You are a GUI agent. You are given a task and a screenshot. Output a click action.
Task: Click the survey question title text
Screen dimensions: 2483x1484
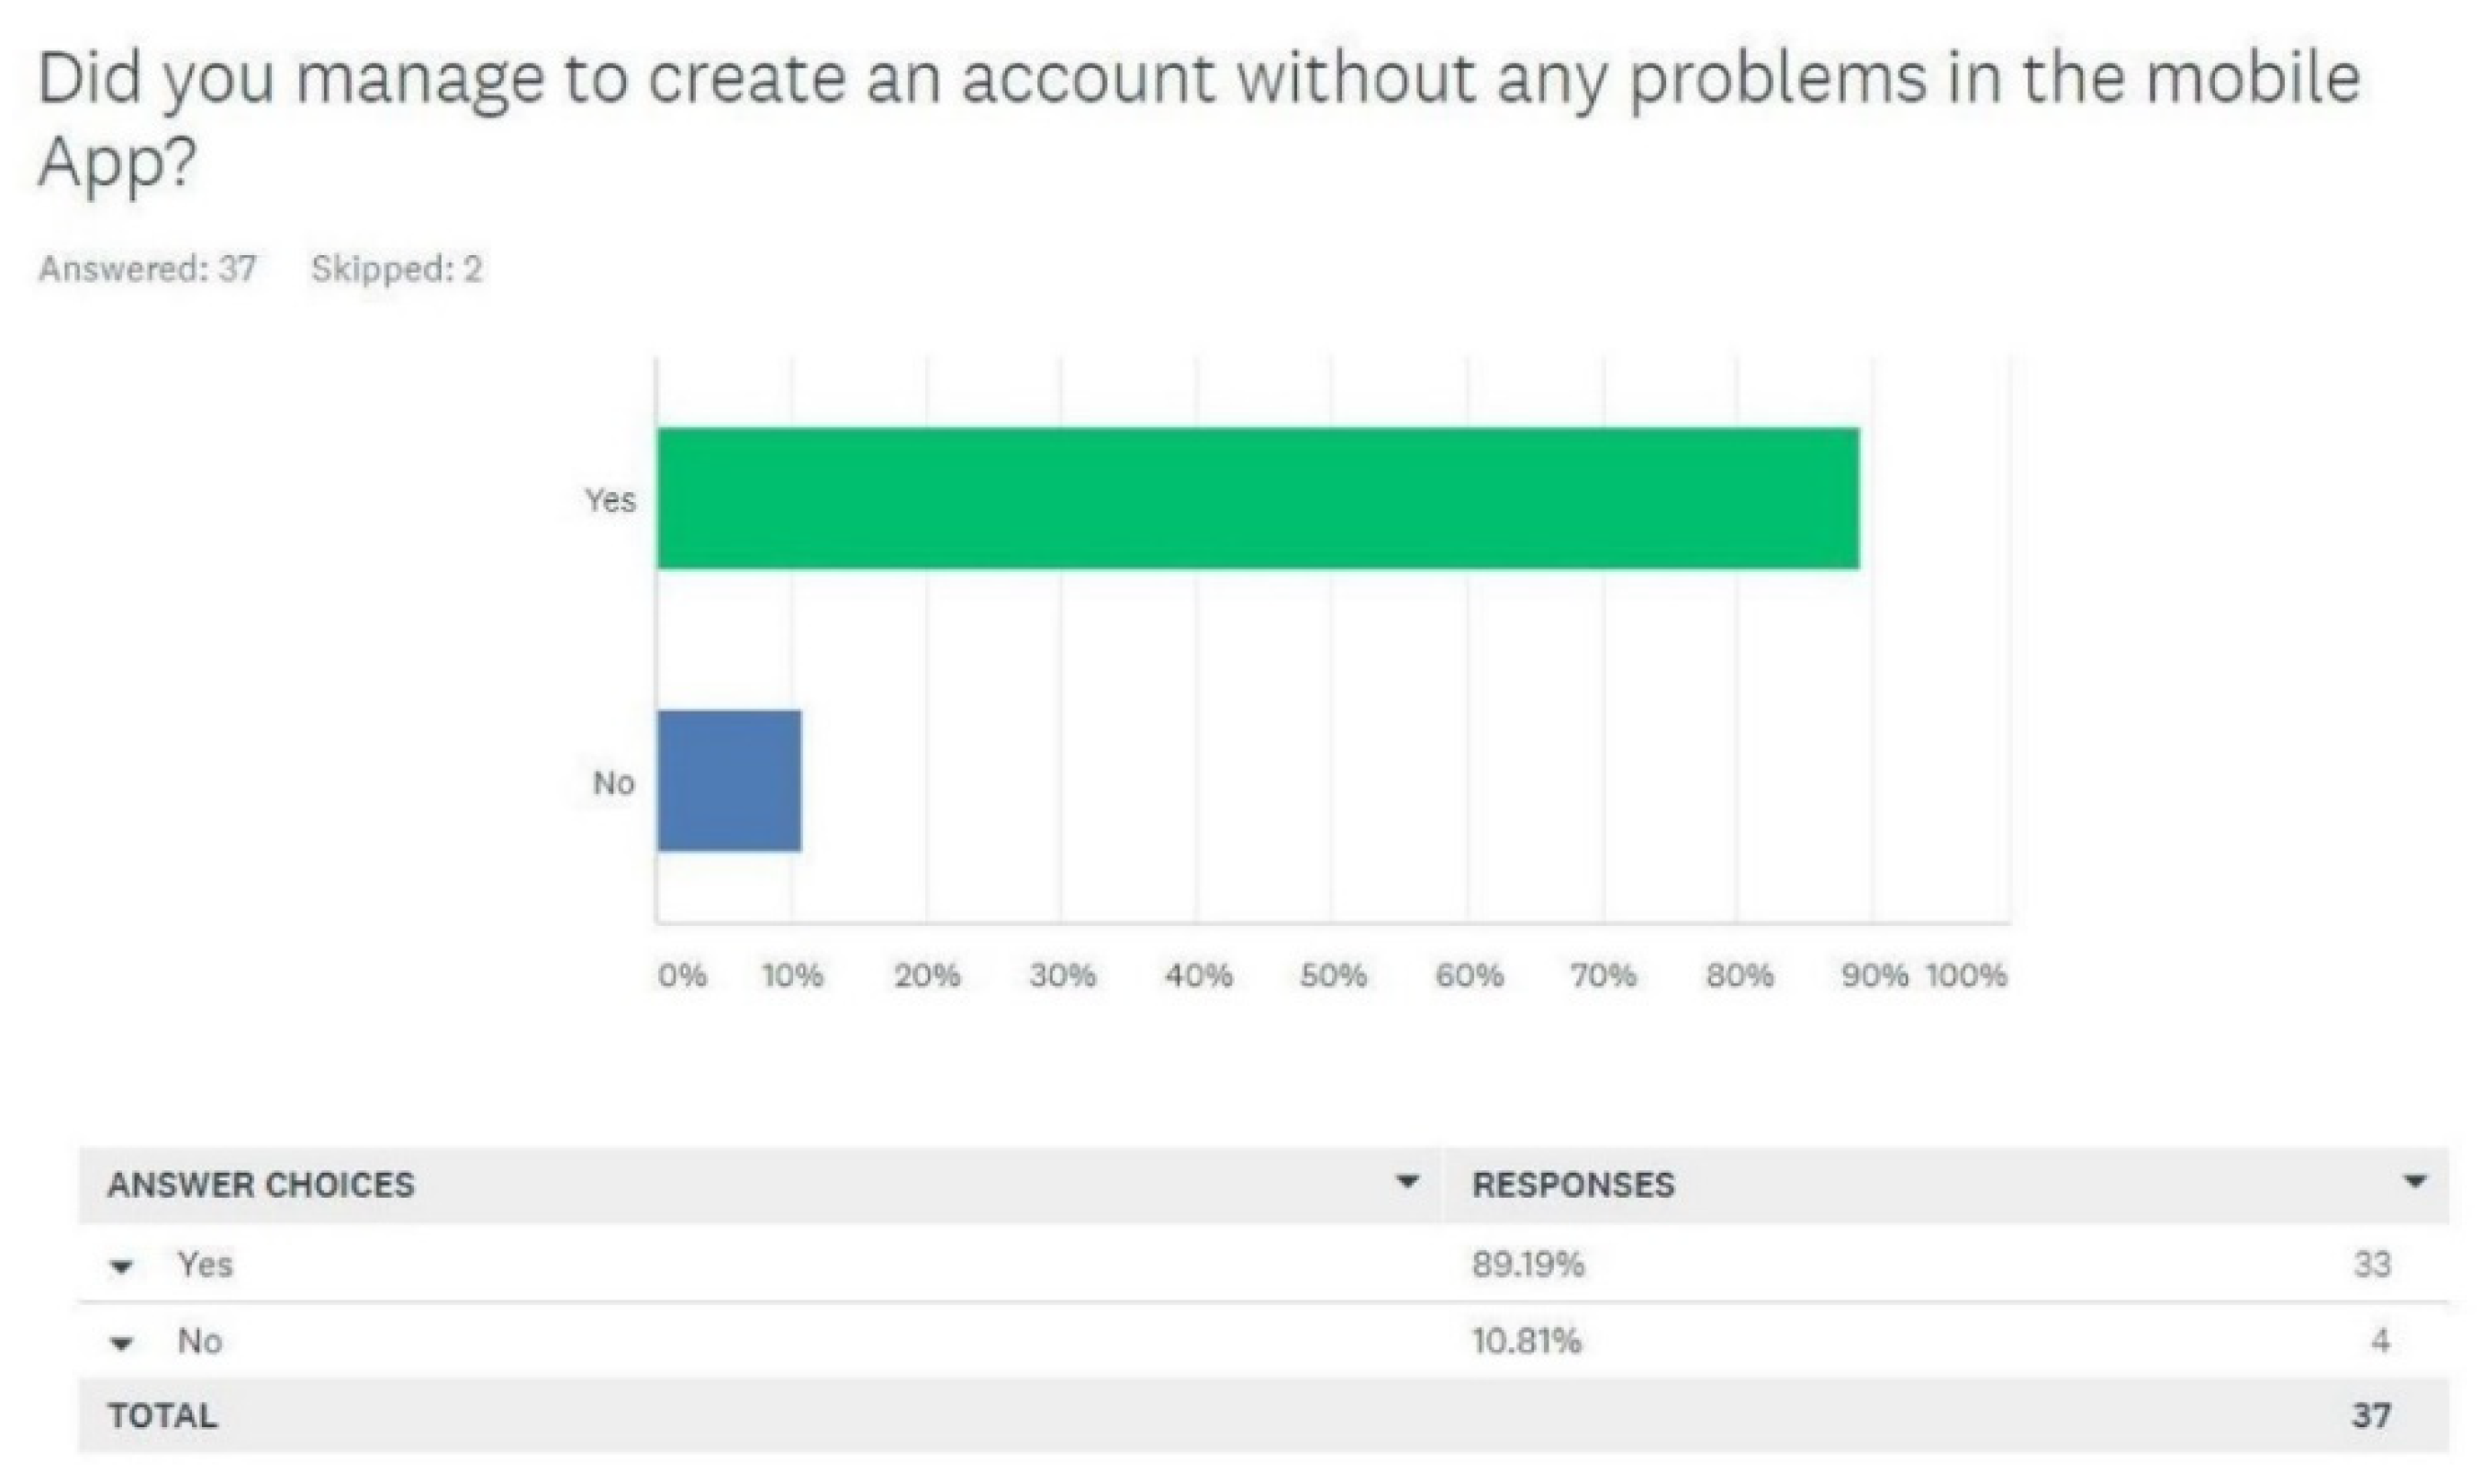coord(1198,78)
